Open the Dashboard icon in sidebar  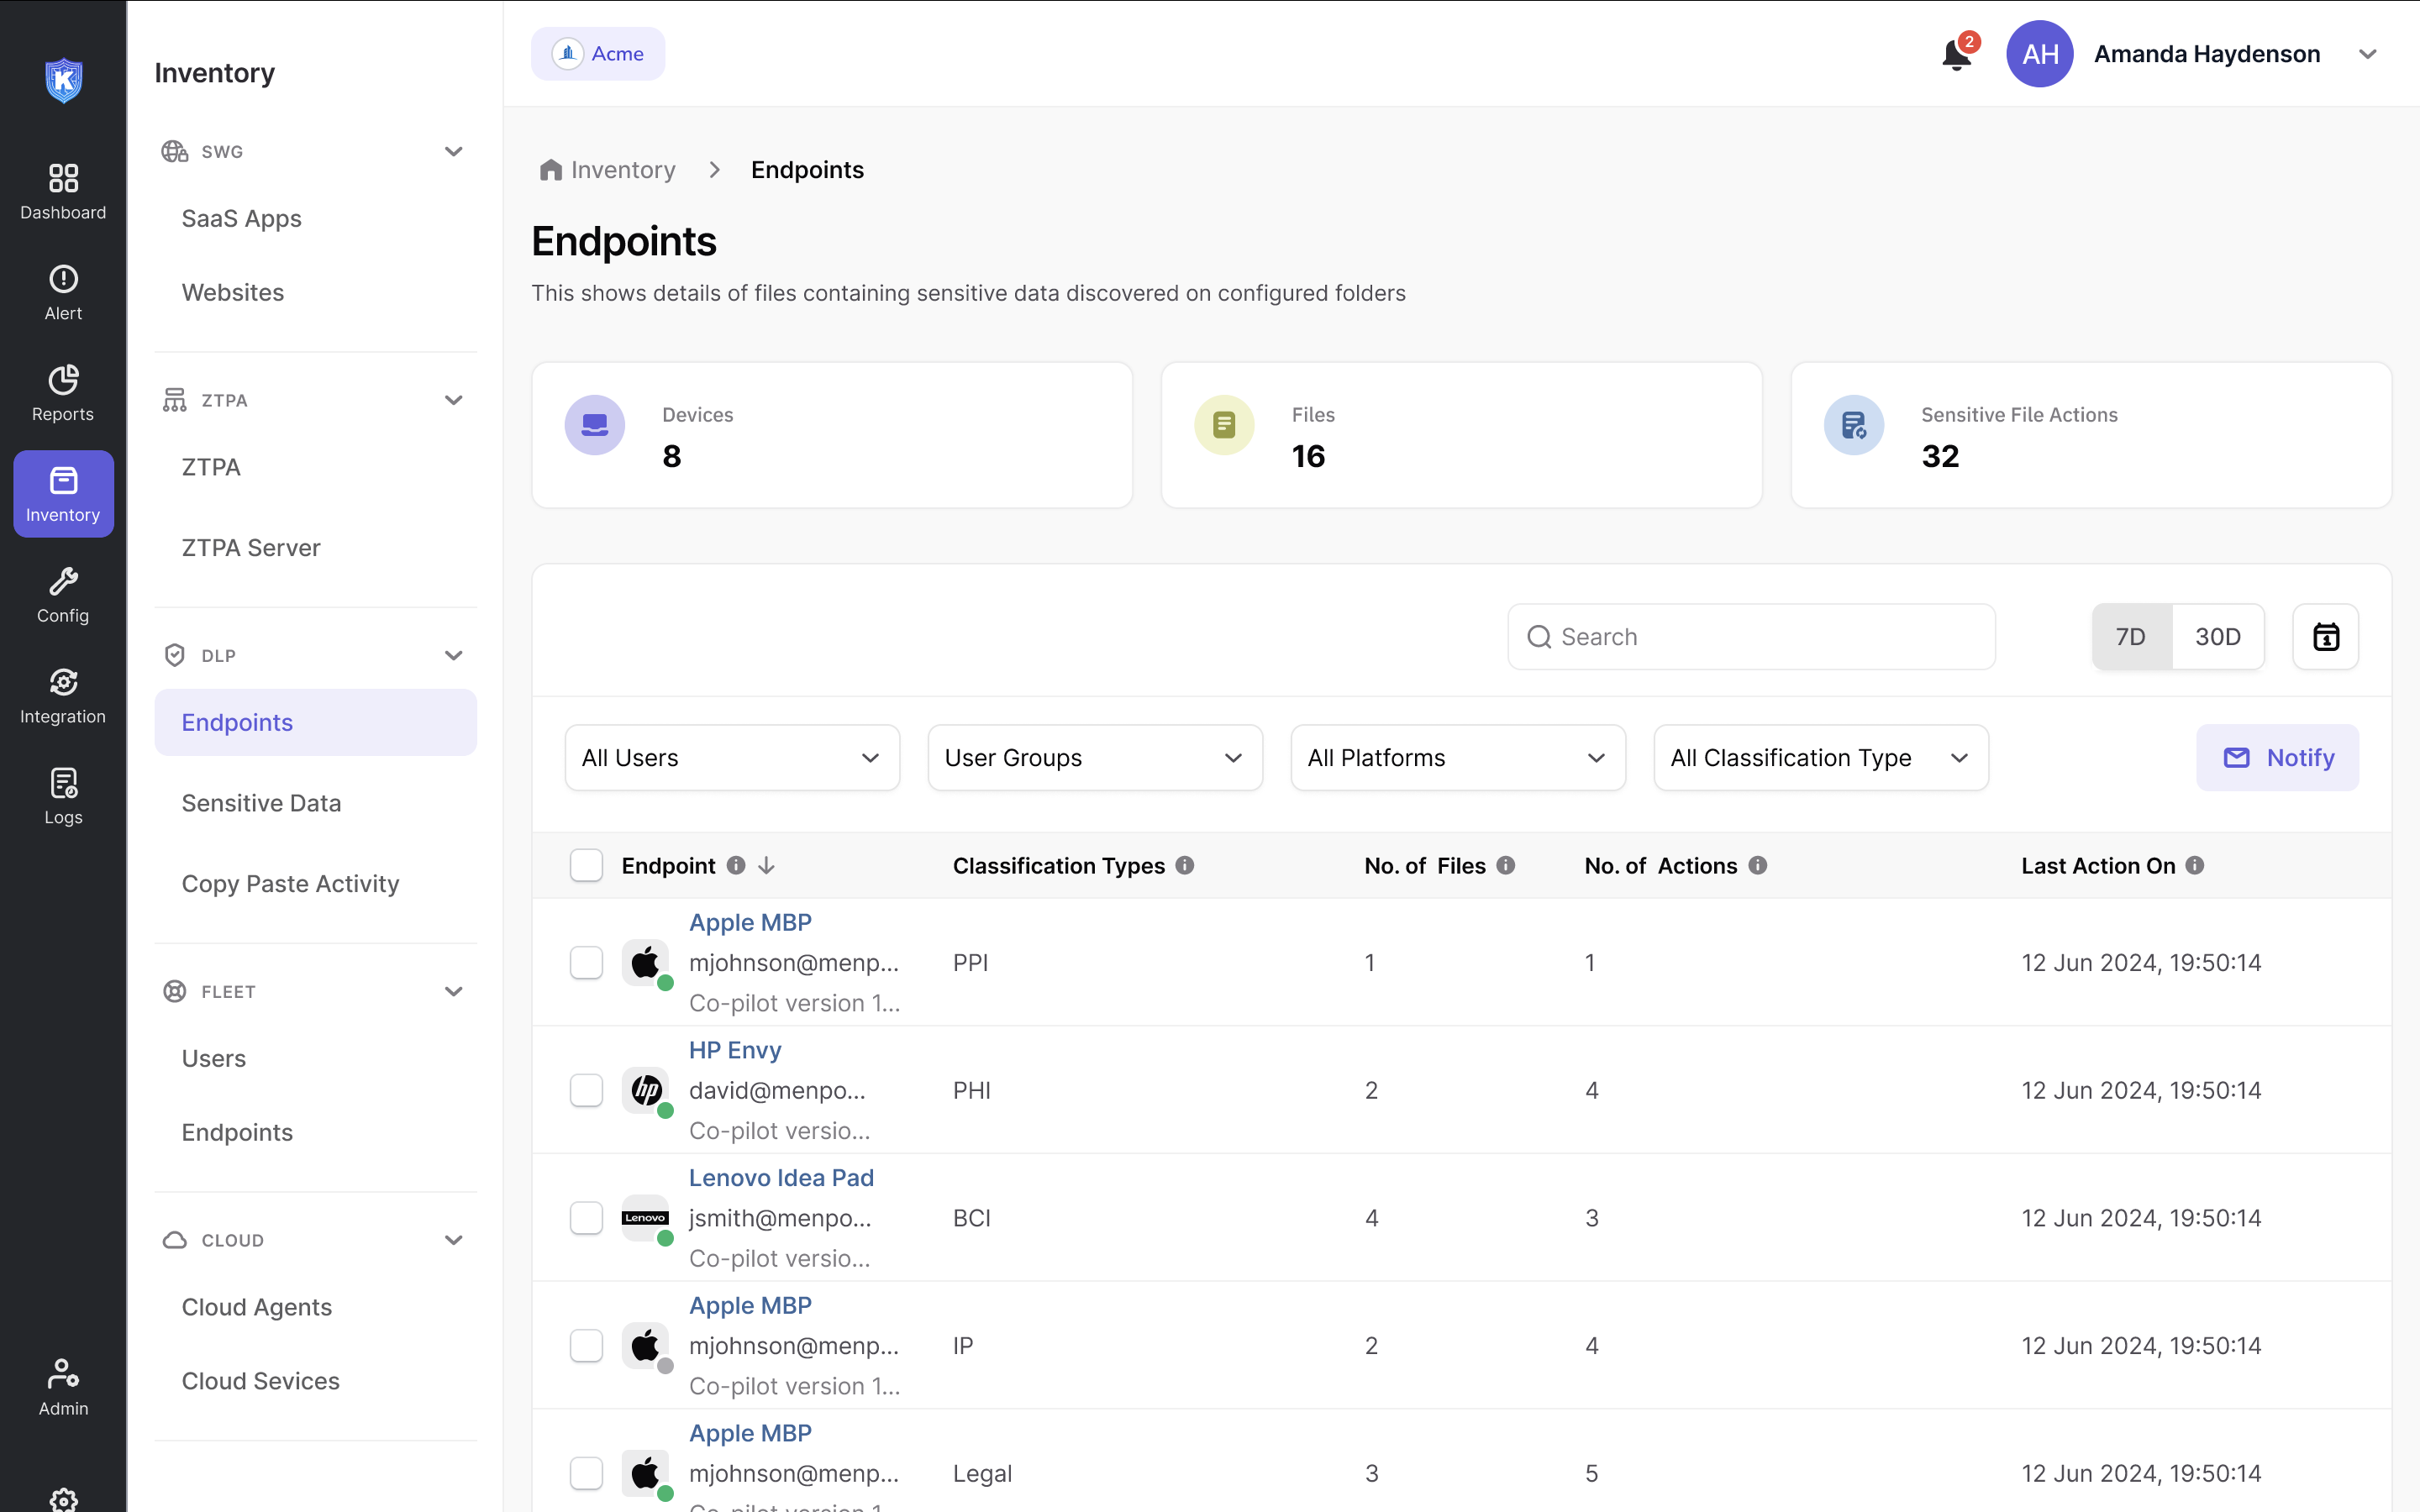tap(63, 191)
